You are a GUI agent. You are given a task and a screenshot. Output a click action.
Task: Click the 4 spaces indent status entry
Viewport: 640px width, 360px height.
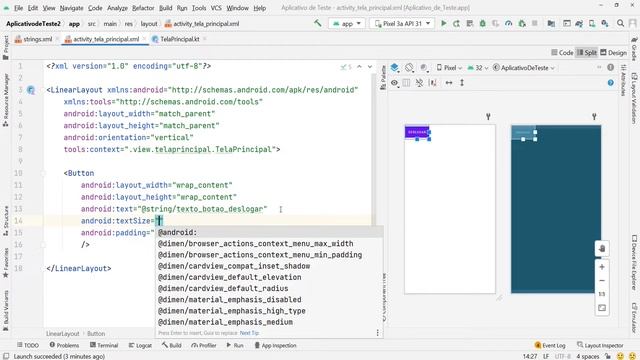(587, 356)
